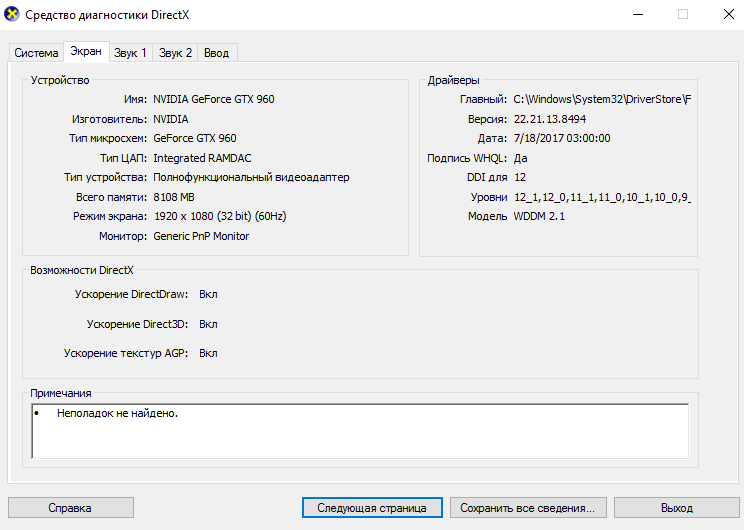
Task: Click the WHQL signature value Да
Action: click(x=521, y=158)
